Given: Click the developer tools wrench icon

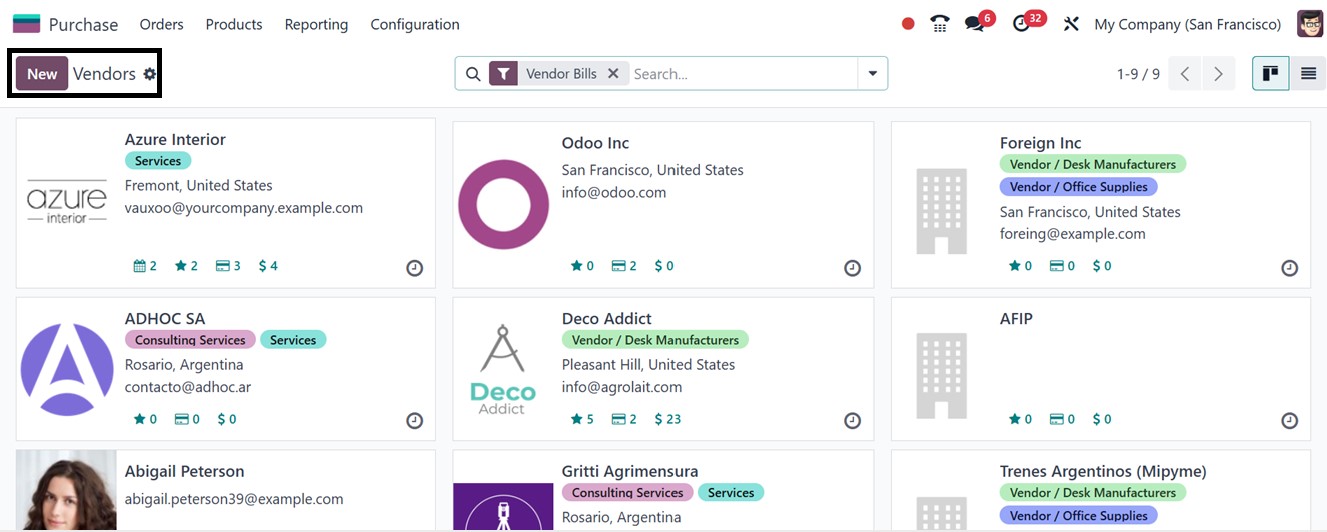Looking at the screenshot, I should pyautogui.click(x=1071, y=24).
